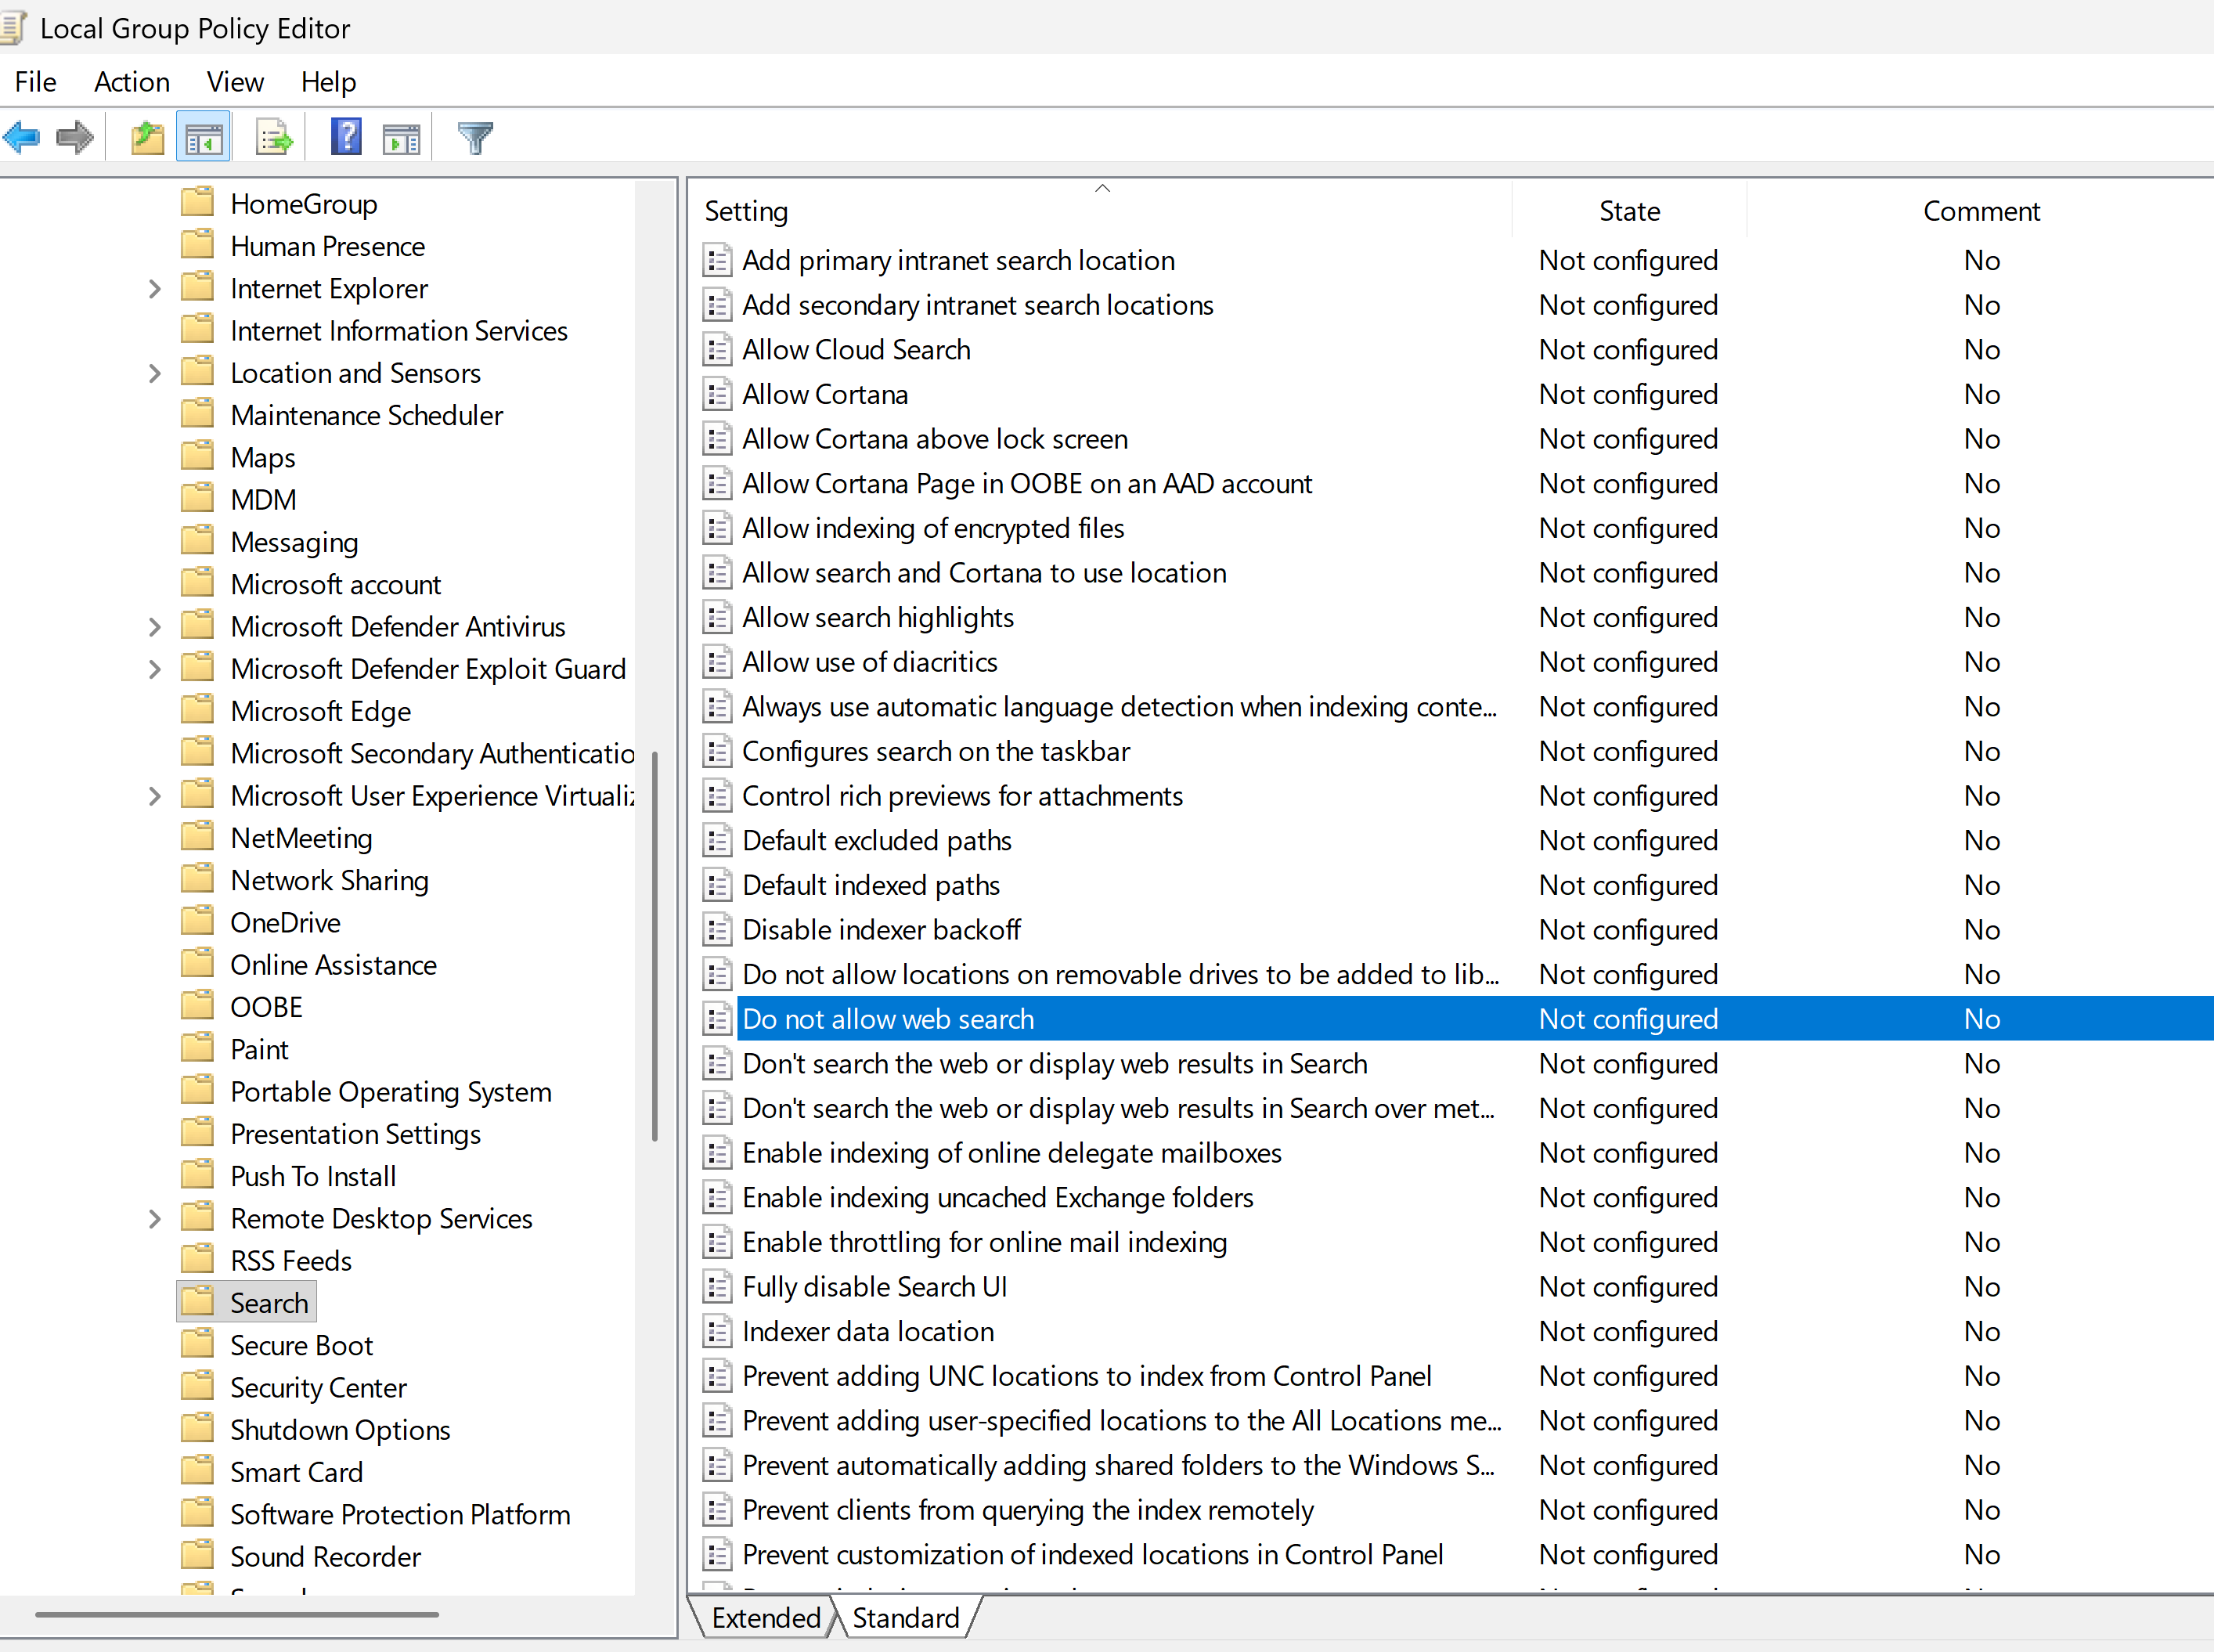
Task: Open the View menu
Action: pyautogui.click(x=235, y=82)
